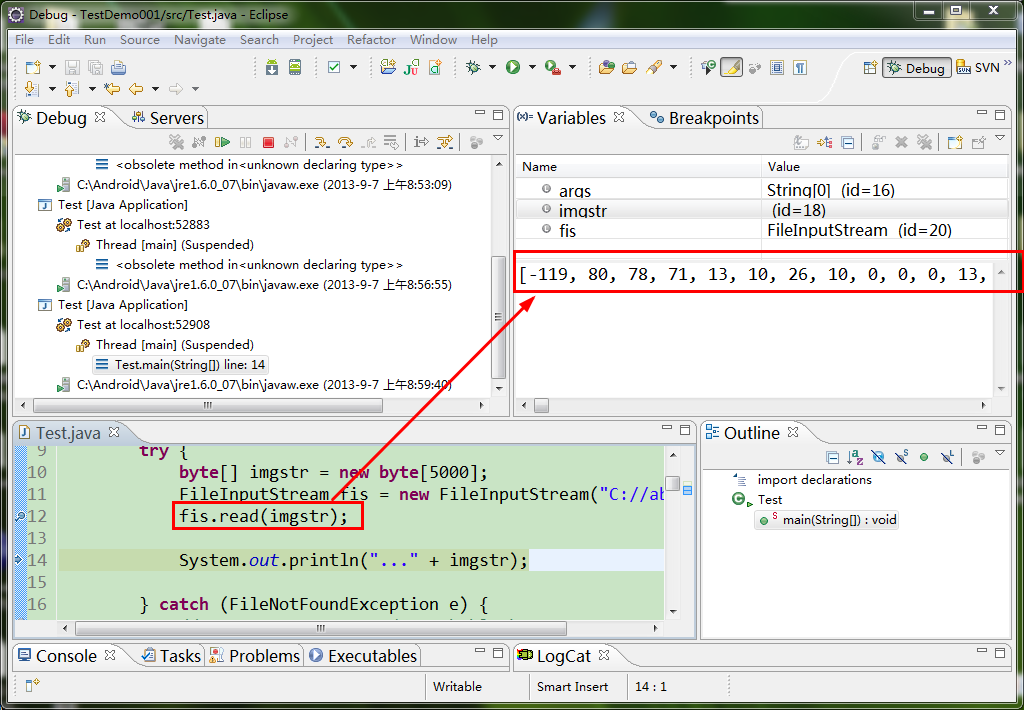The image size is (1024, 710).
Task: Click the Open Type icon in toolbar
Action: tap(607, 67)
